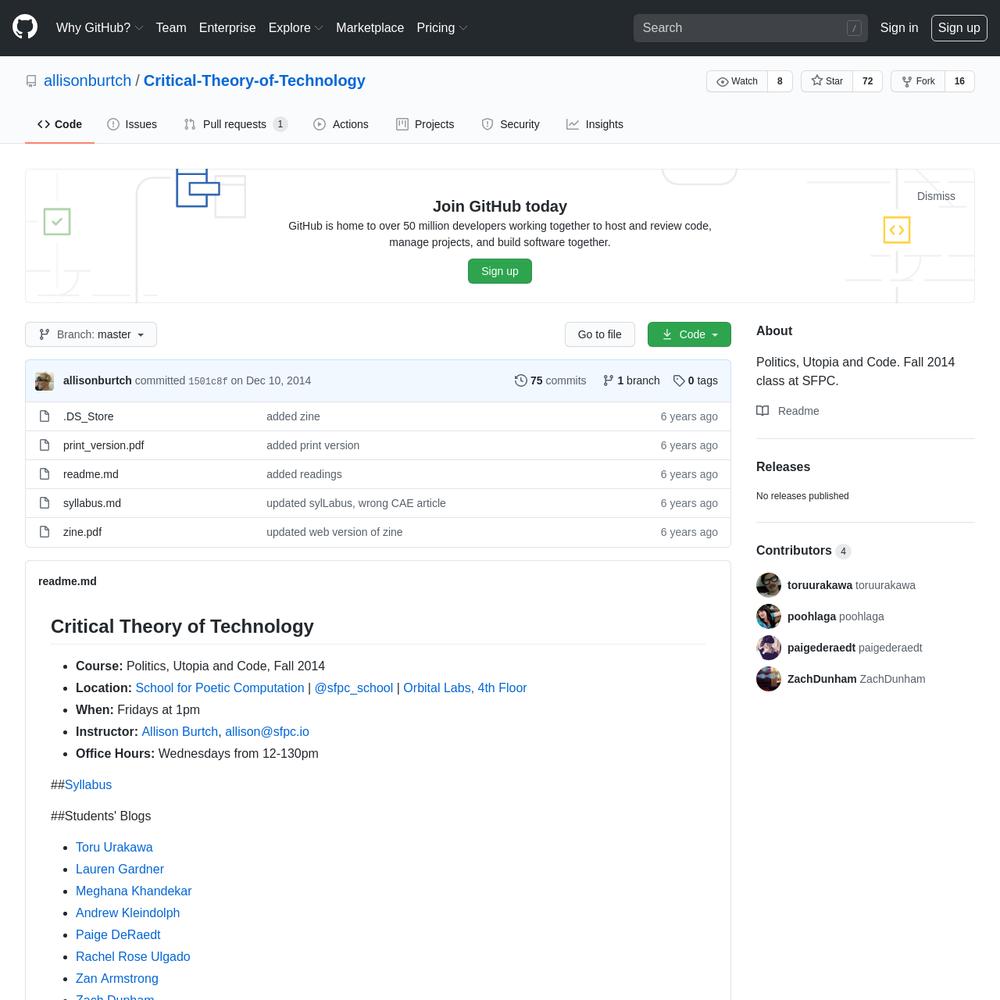The height and width of the screenshot is (1000, 1000).
Task: Click the file icon for print_version.pdf
Action: (44, 445)
